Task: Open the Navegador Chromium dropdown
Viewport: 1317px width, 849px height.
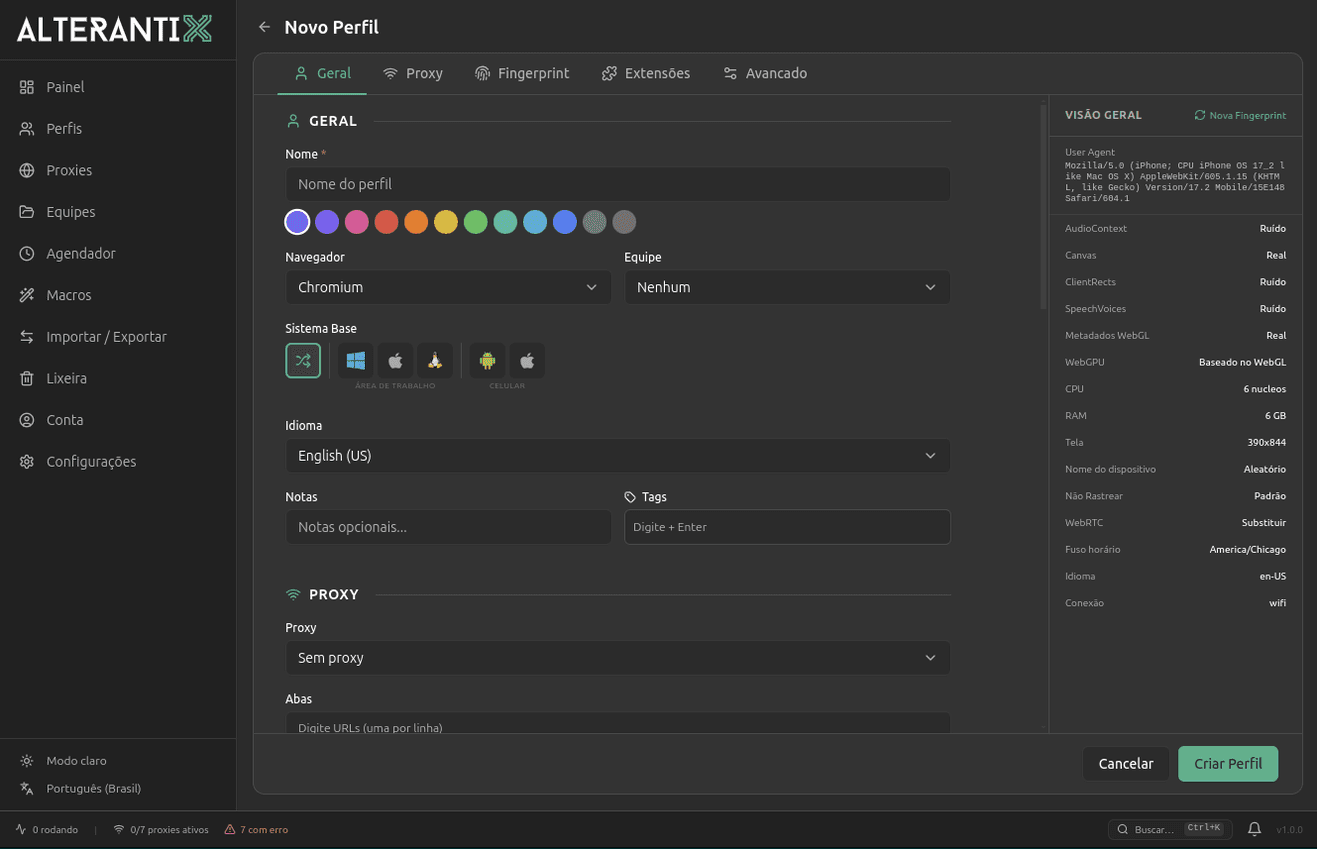Action: (448, 287)
